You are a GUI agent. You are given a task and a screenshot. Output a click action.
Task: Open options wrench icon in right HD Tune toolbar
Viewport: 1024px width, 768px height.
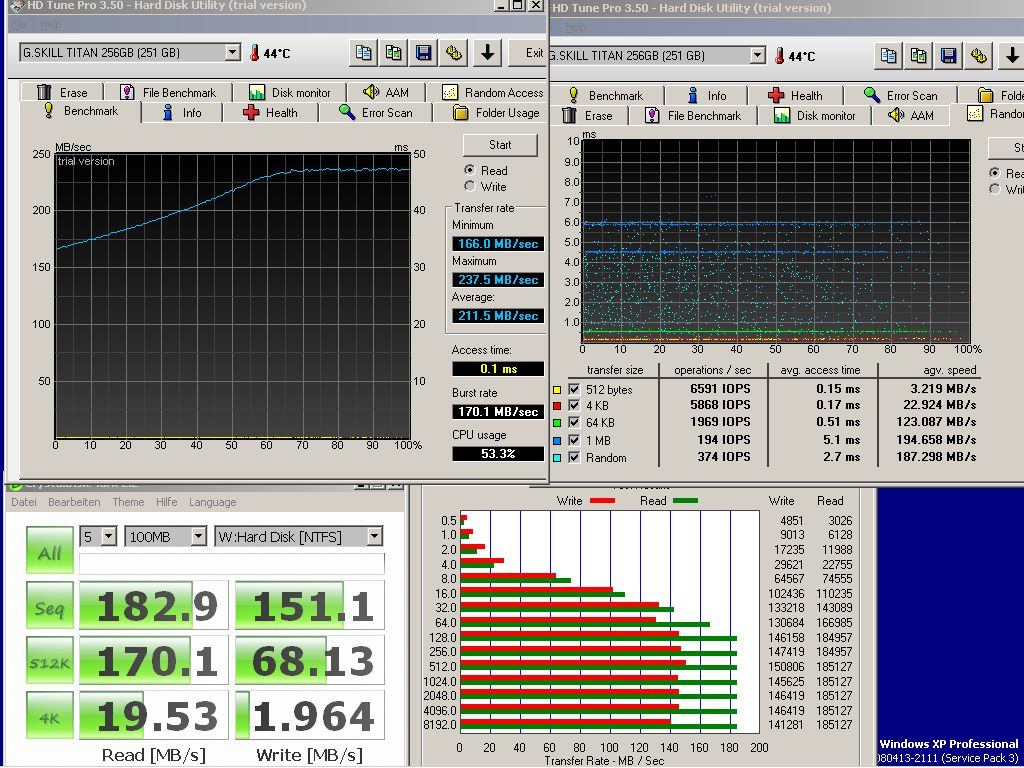[979, 56]
